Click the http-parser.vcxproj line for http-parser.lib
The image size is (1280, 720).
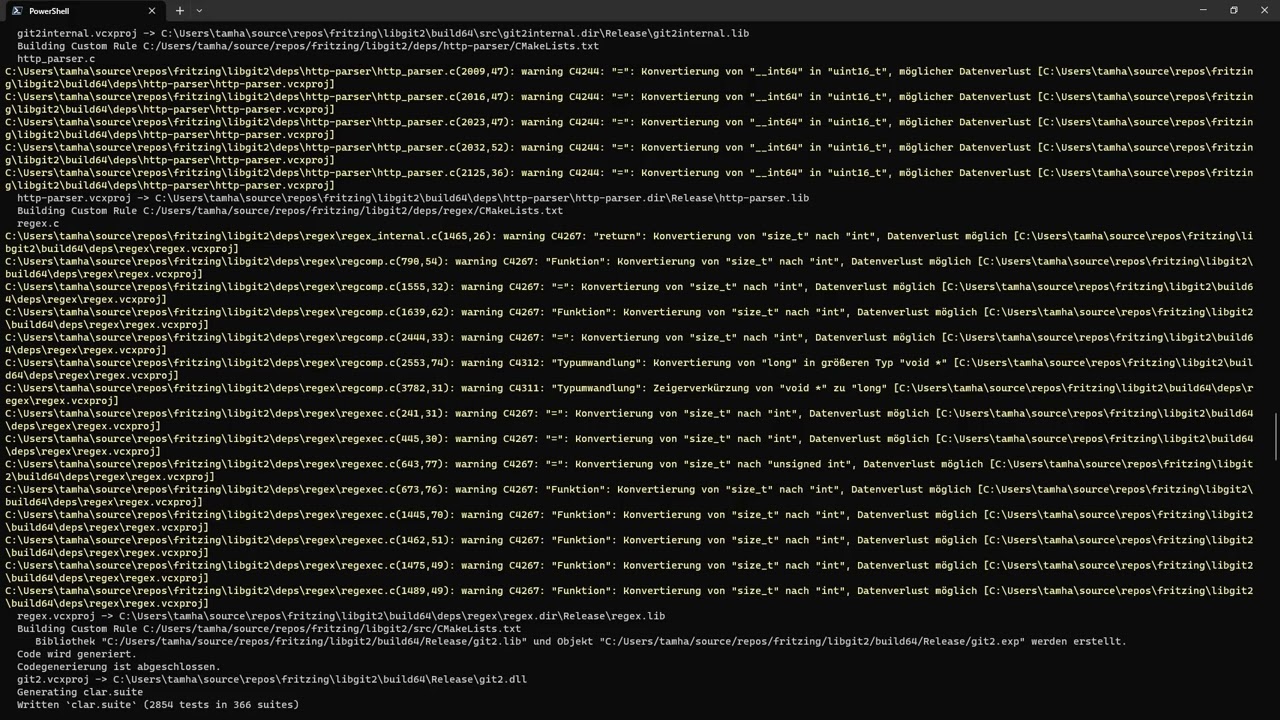coord(413,198)
